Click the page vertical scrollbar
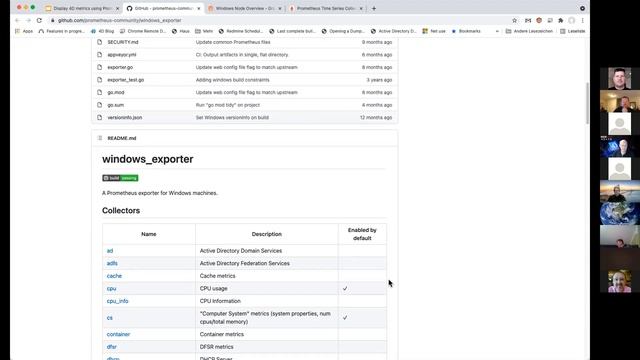 587,103
